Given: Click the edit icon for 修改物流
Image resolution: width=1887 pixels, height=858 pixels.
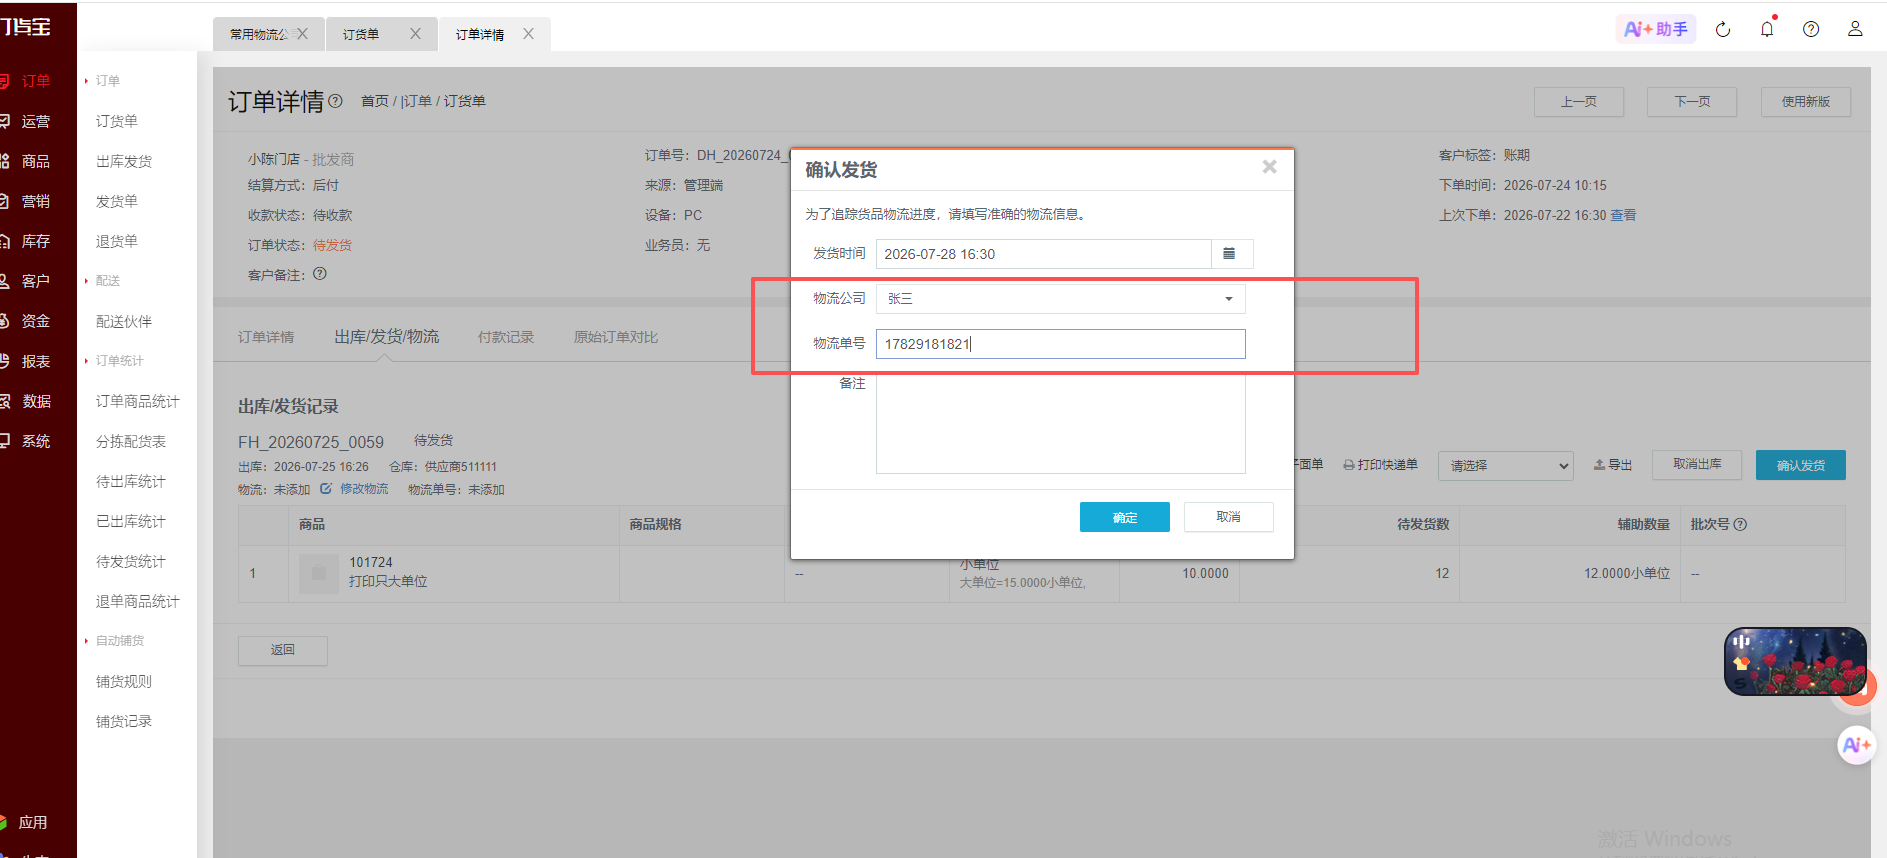Looking at the screenshot, I should coord(326,489).
